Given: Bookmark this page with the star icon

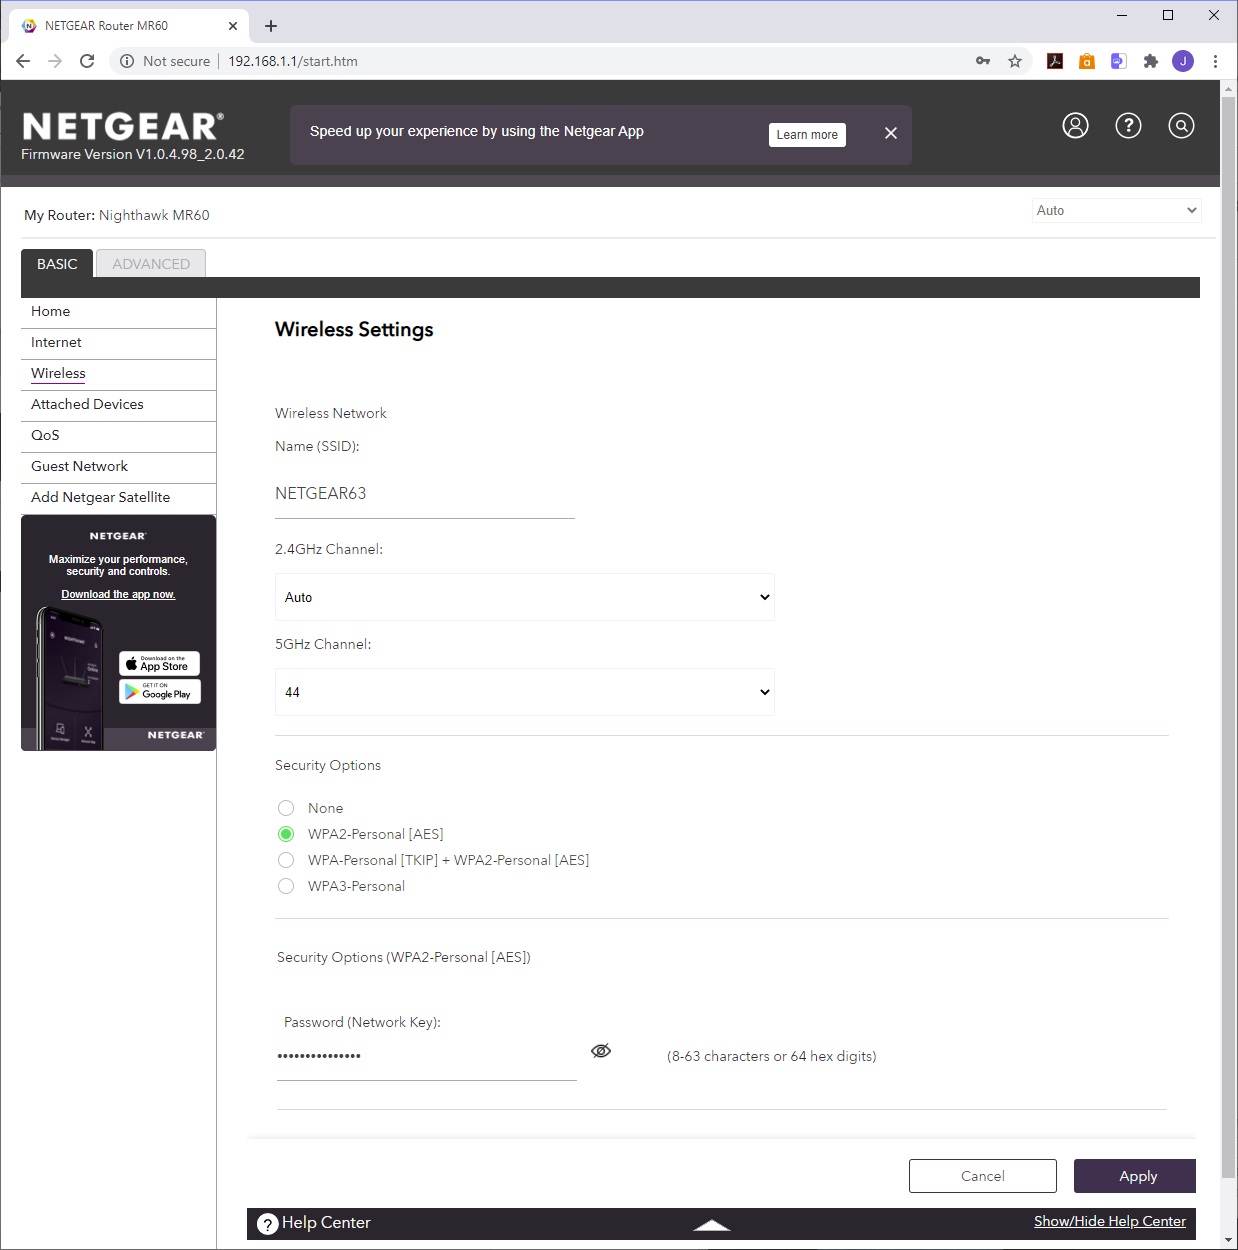Looking at the screenshot, I should (x=1015, y=61).
